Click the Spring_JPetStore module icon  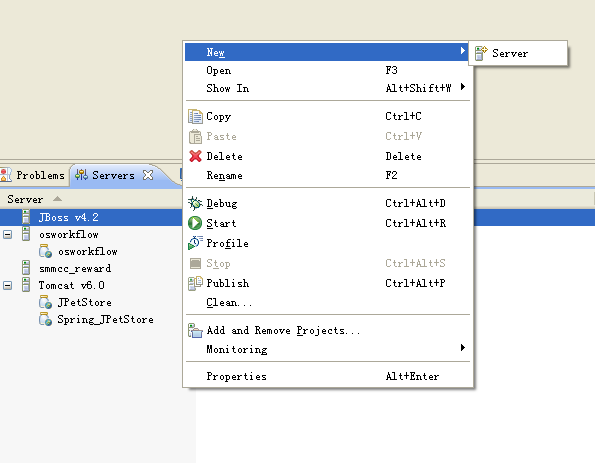point(46,319)
